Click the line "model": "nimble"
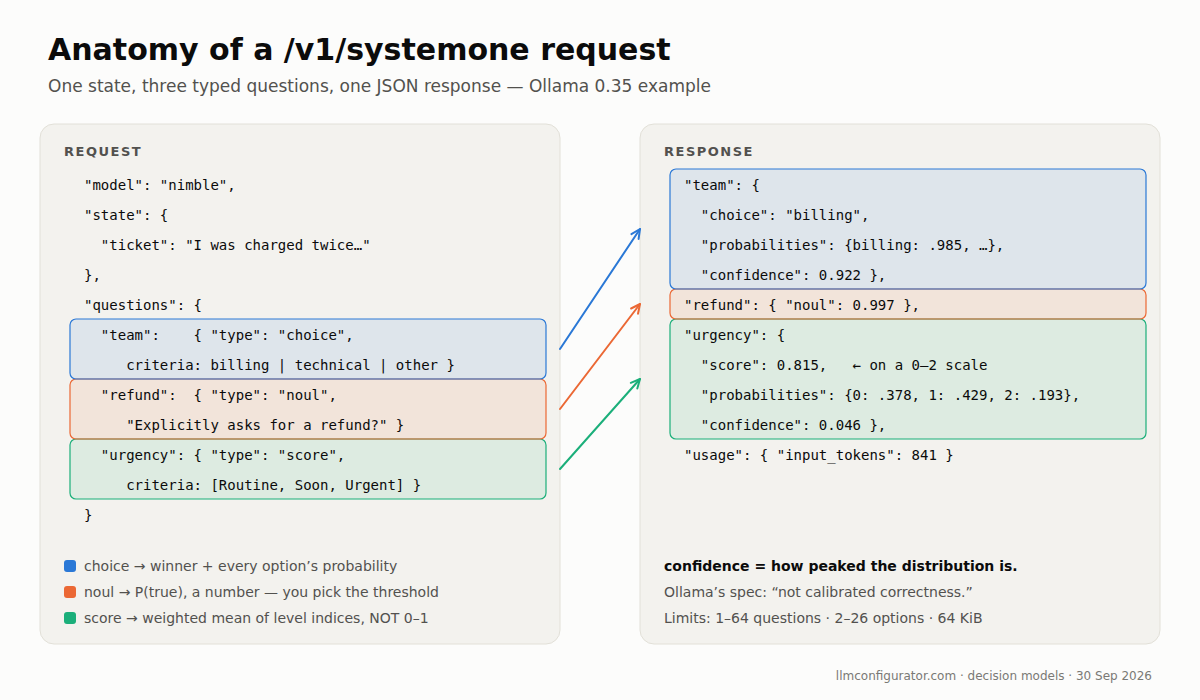The height and width of the screenshot is (700, 1200). pos(160,185)
